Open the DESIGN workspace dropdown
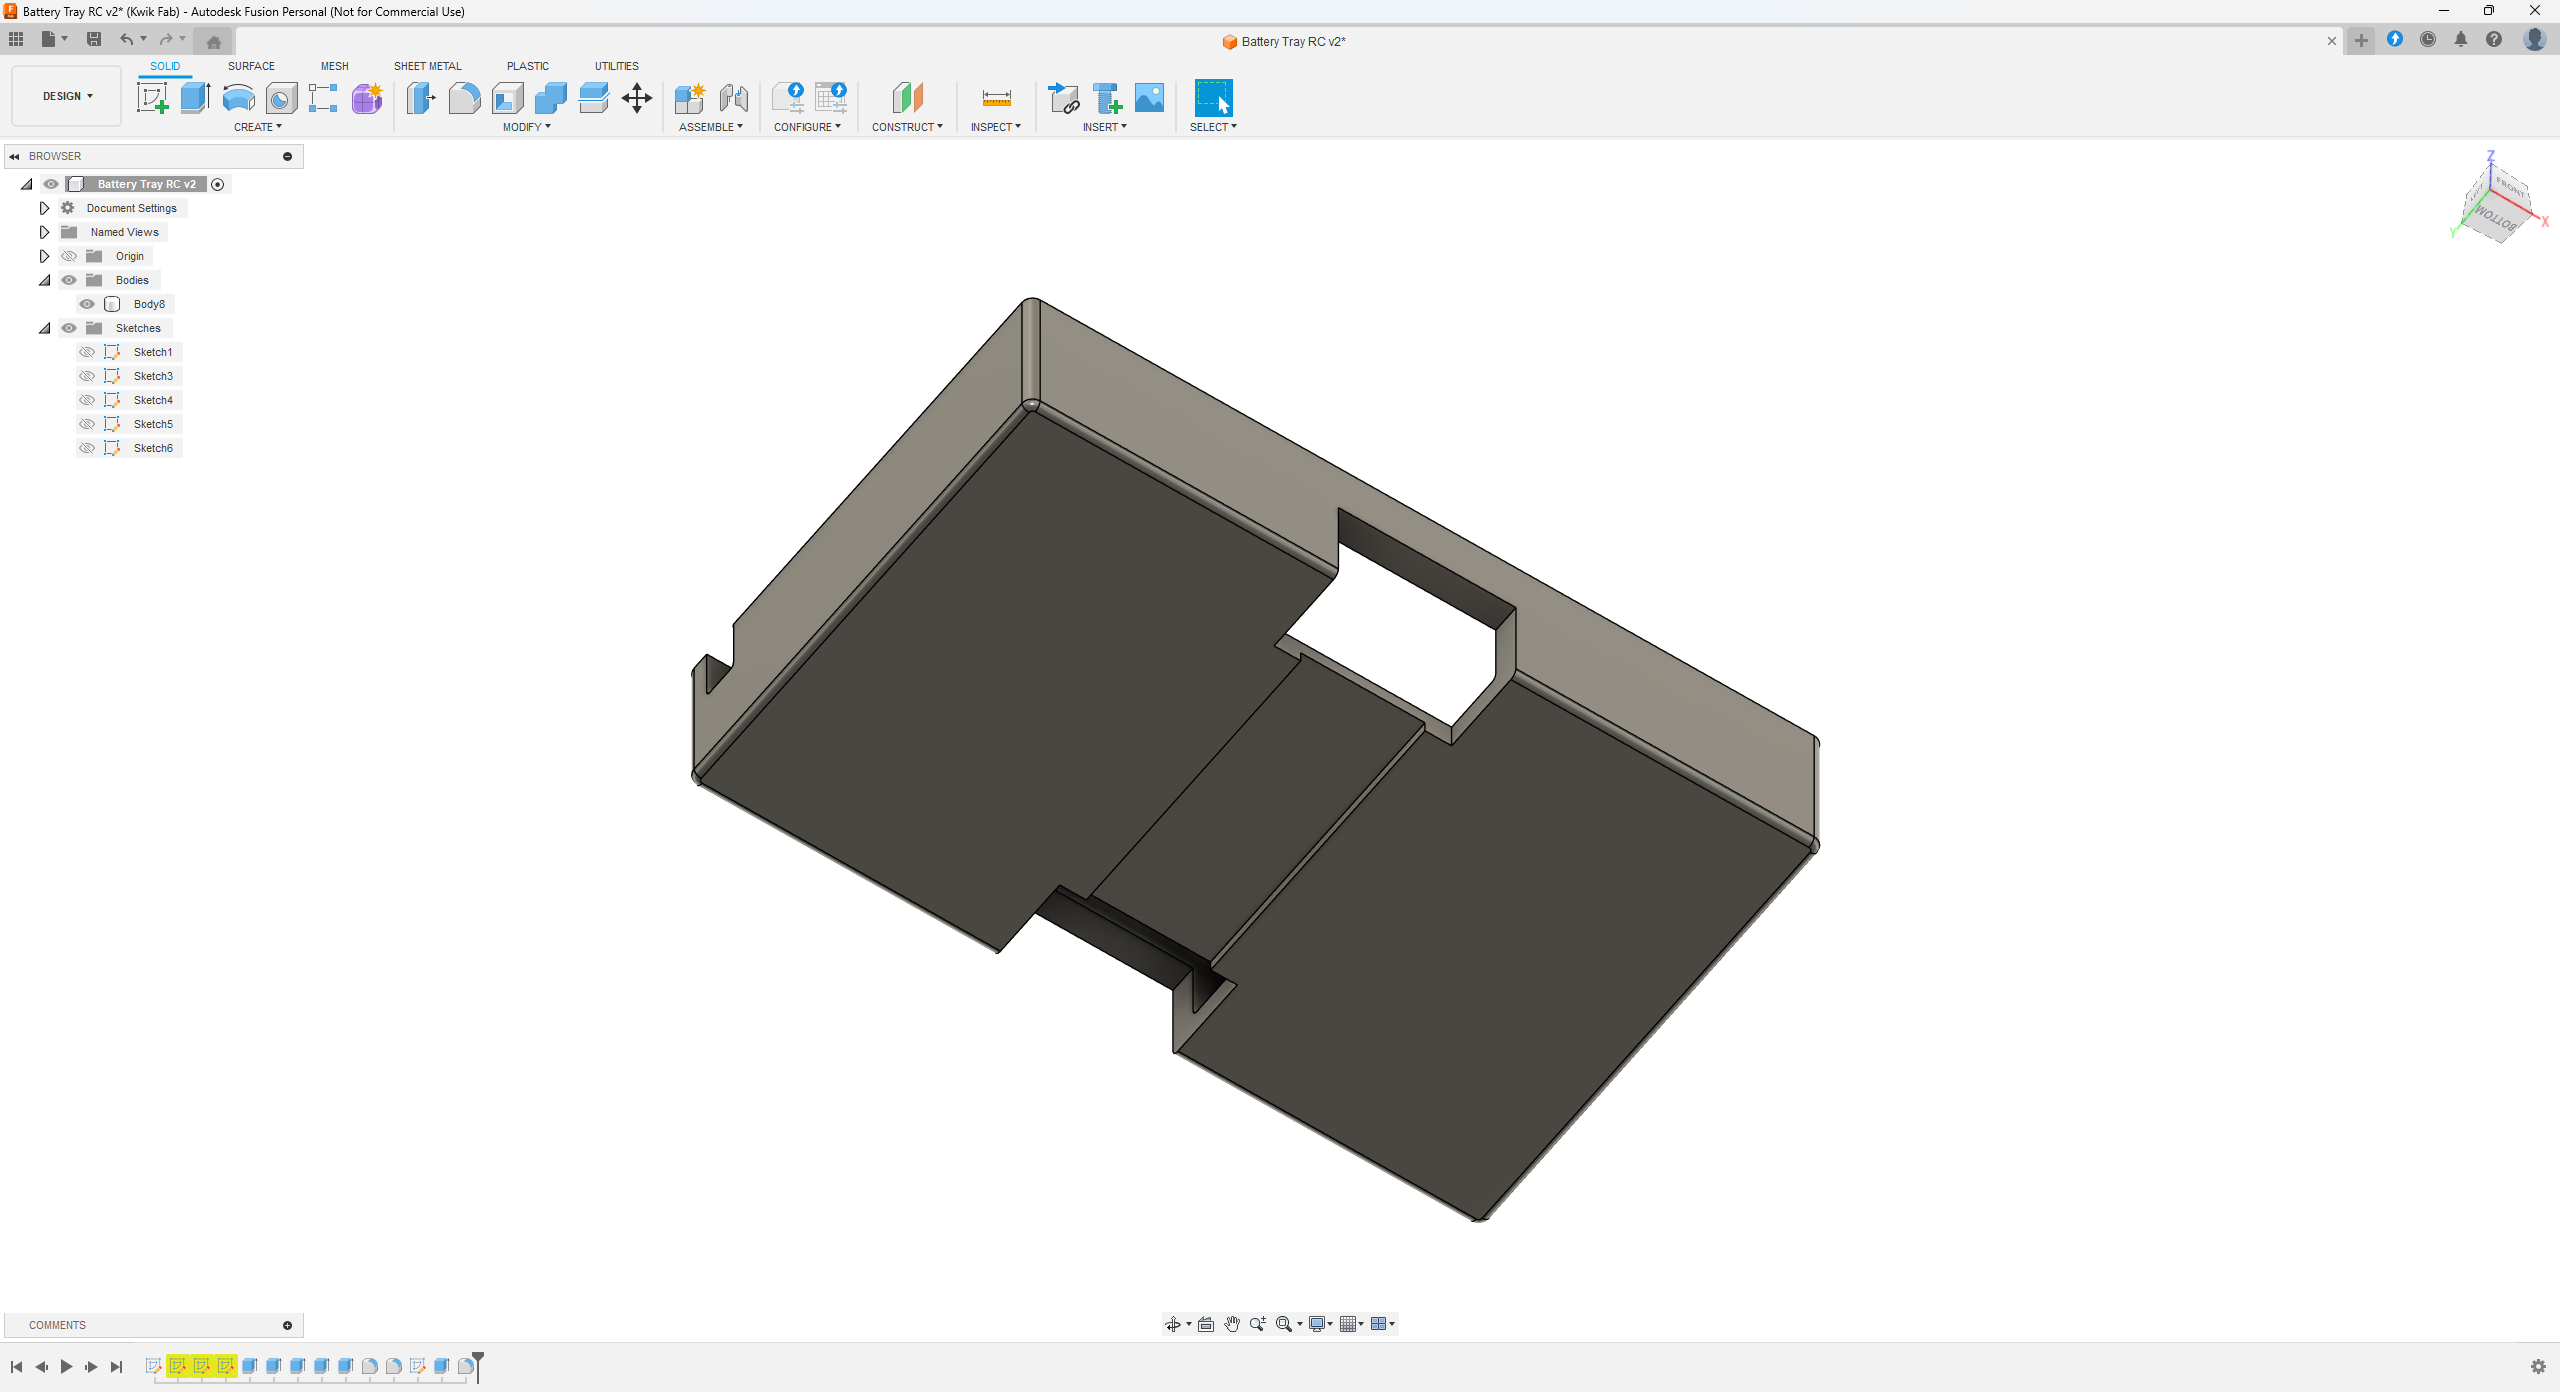The image size is (2560, 1392). point(67,96)
